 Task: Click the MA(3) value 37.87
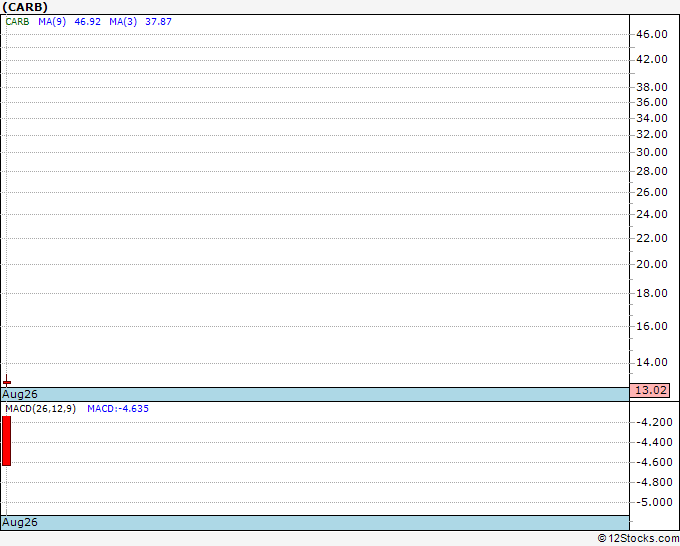(158, 22)
